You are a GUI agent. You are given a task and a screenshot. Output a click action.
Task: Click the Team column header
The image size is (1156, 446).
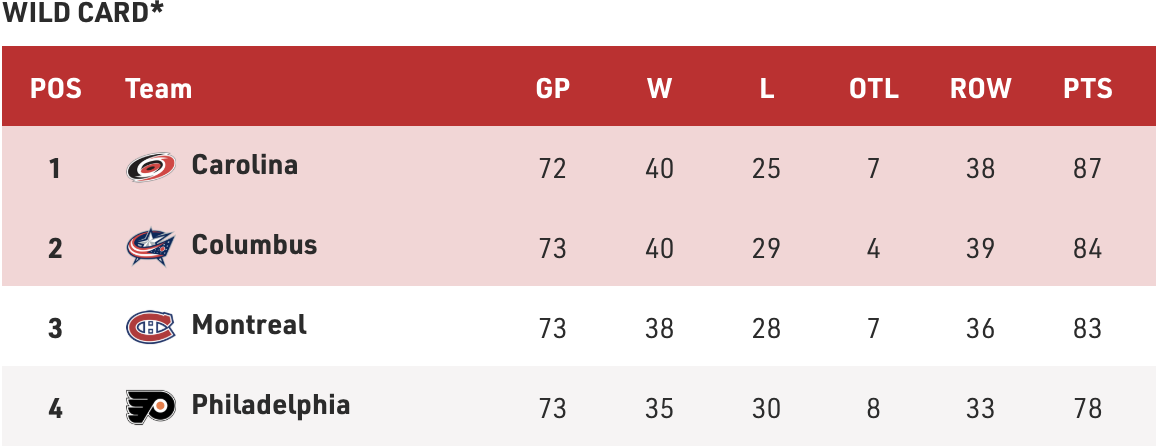pyautogui.click(x=159, y=88)
